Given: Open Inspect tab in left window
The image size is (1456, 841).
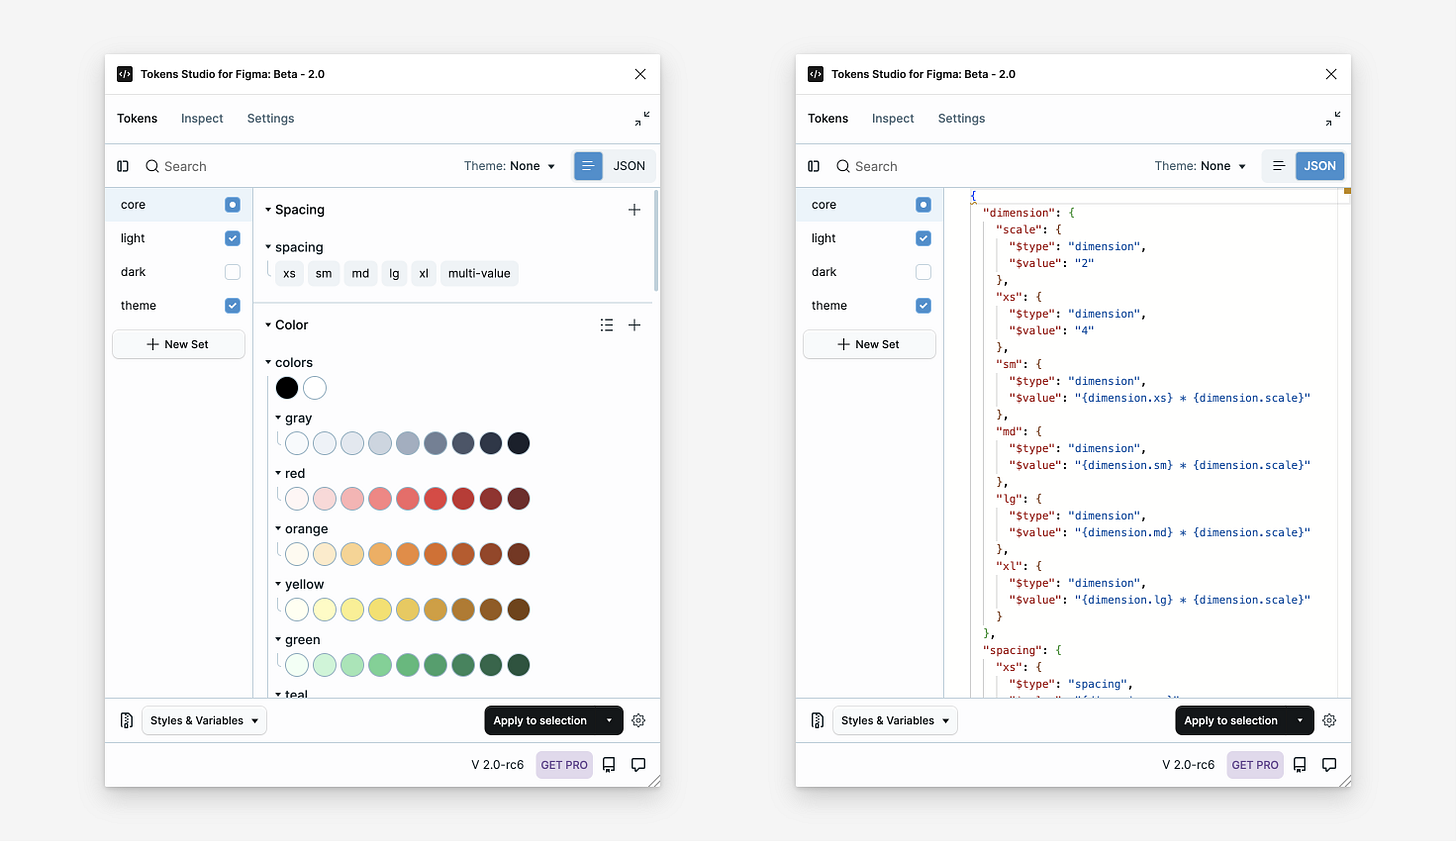Looking at the screenshot, I should (x=202, y=118).
